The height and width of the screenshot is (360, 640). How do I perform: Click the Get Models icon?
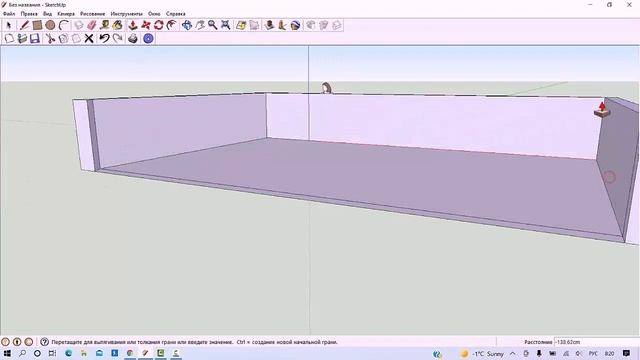coord(311,25)
